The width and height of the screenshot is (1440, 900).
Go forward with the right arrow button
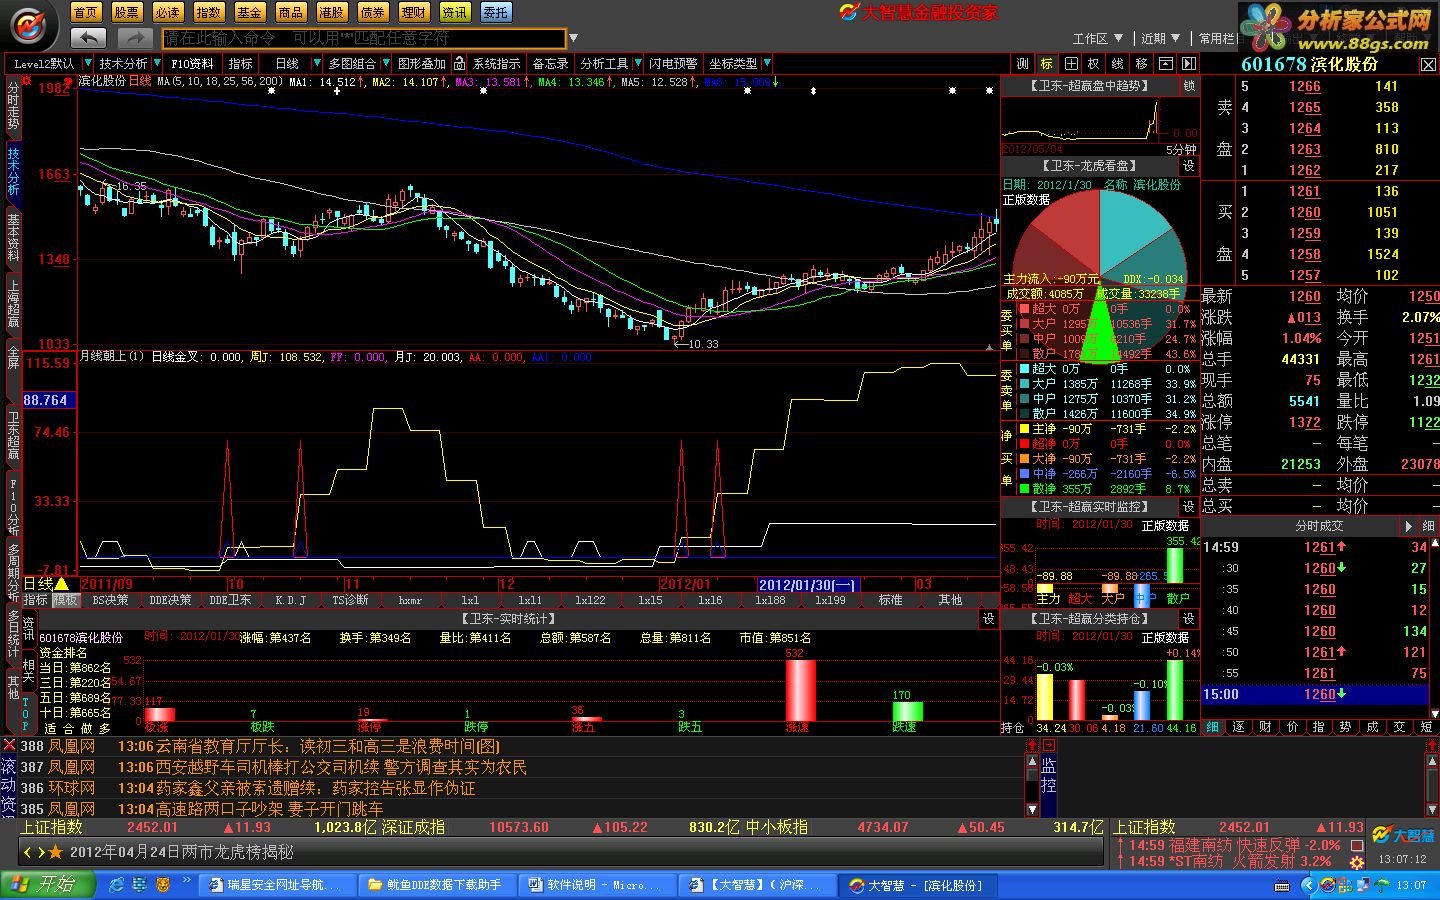tap(134, 38)
